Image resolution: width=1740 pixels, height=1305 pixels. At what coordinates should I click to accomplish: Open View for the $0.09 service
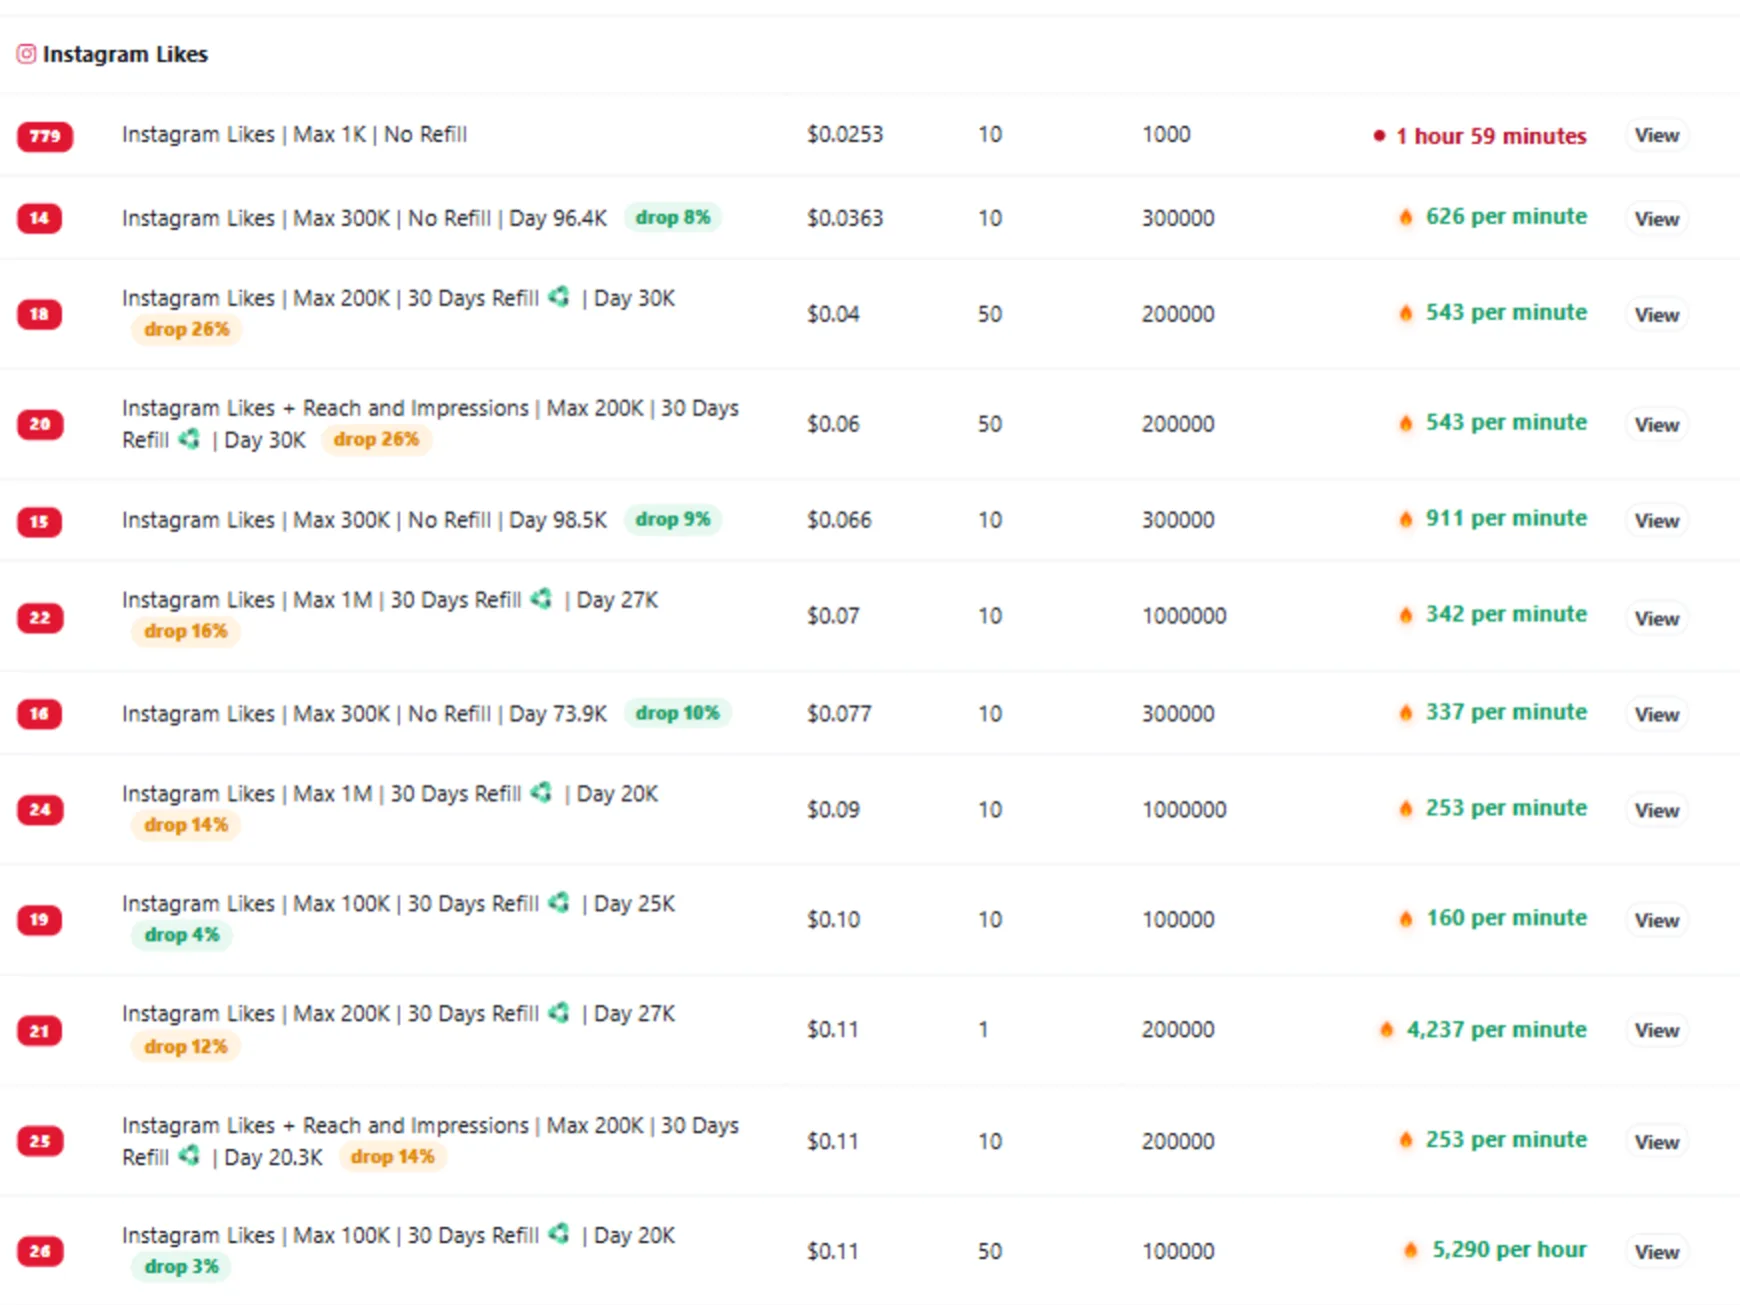click(1657, 811)
